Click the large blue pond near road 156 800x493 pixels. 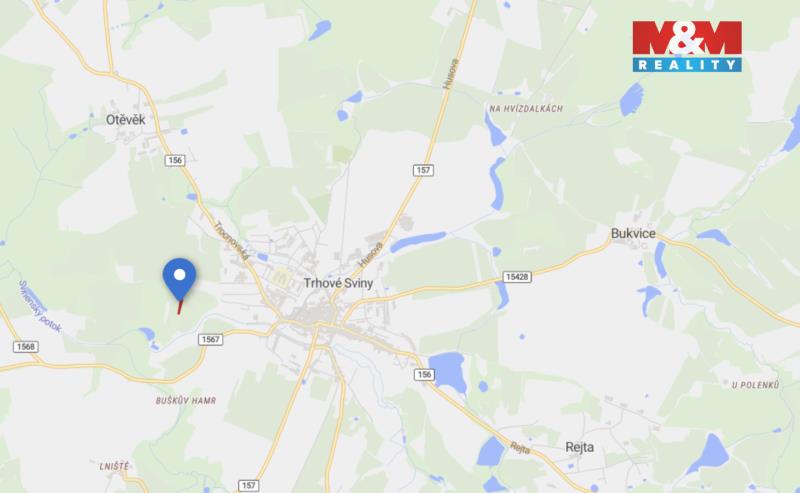tap(448, 372)
